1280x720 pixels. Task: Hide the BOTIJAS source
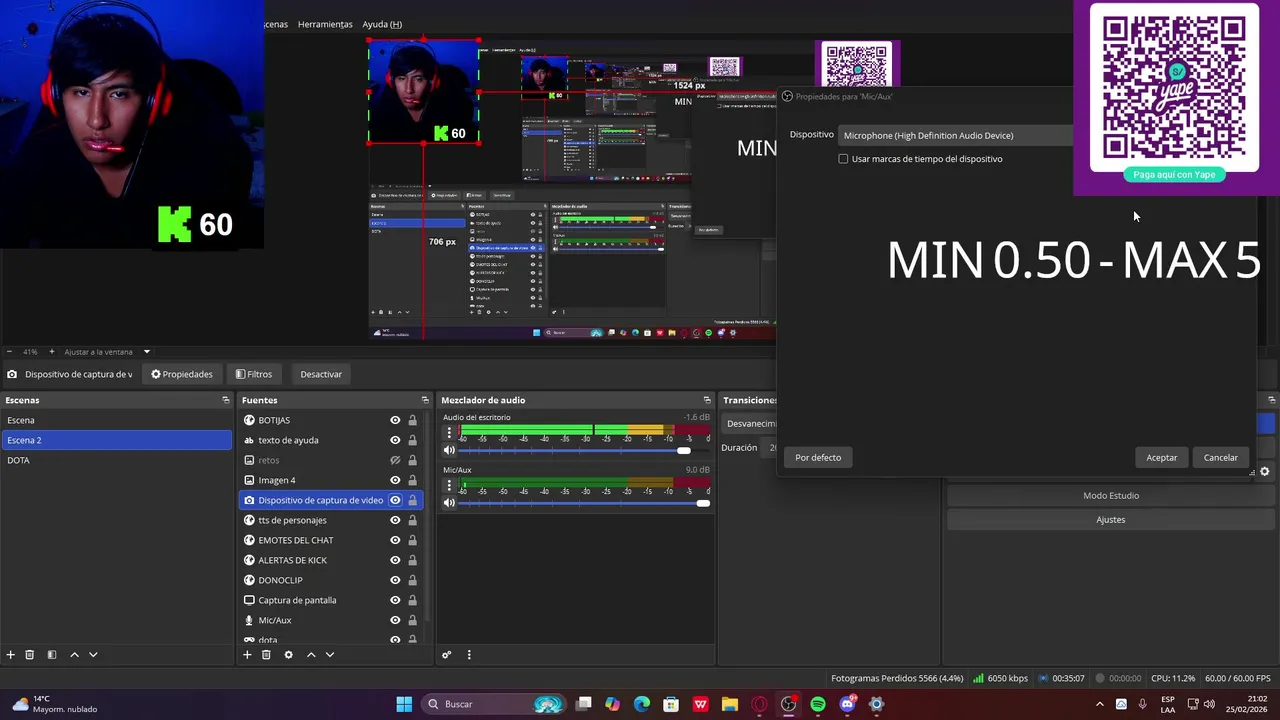click(395, 420)
